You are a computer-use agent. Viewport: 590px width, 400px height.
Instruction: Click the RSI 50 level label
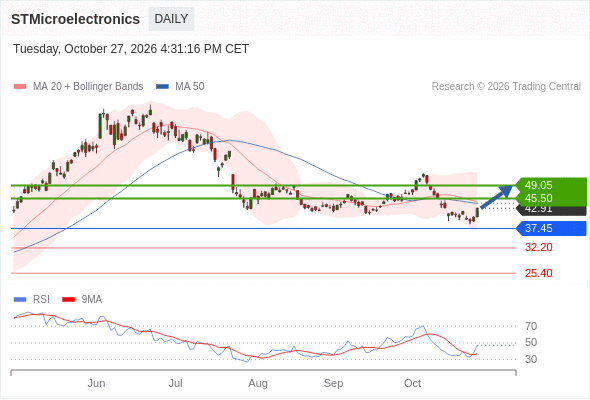(531, 342)
